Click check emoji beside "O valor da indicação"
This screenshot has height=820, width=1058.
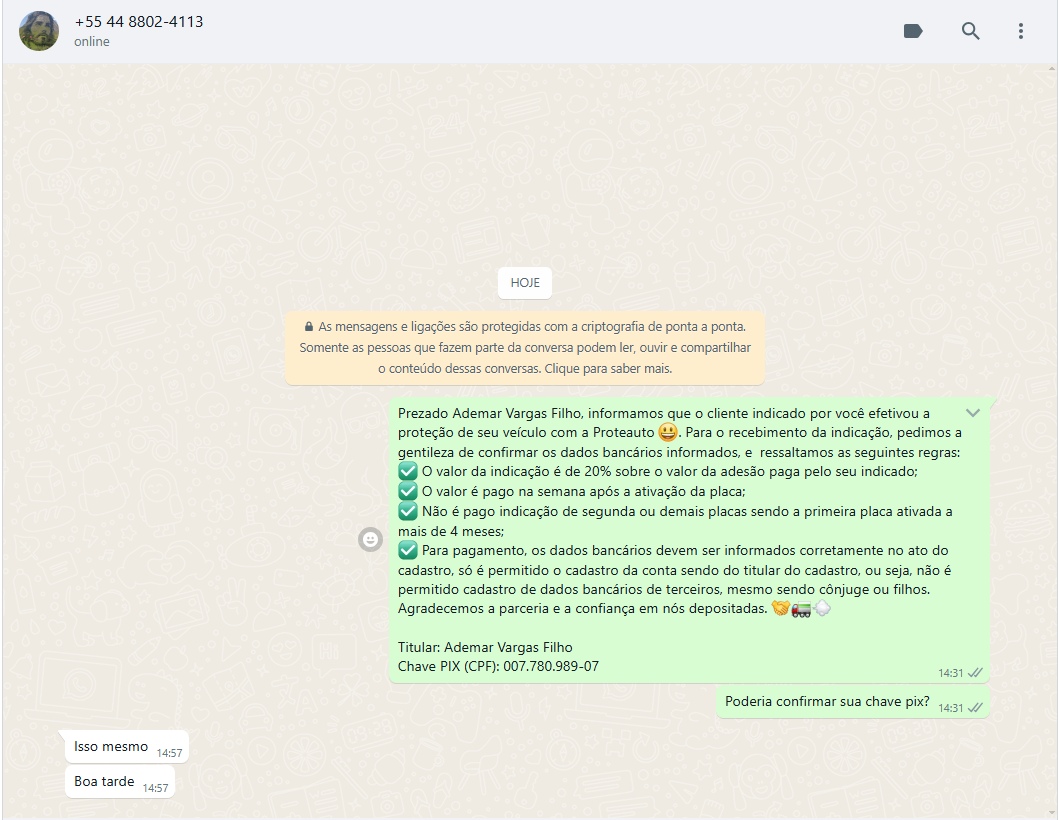pos(407,471)
